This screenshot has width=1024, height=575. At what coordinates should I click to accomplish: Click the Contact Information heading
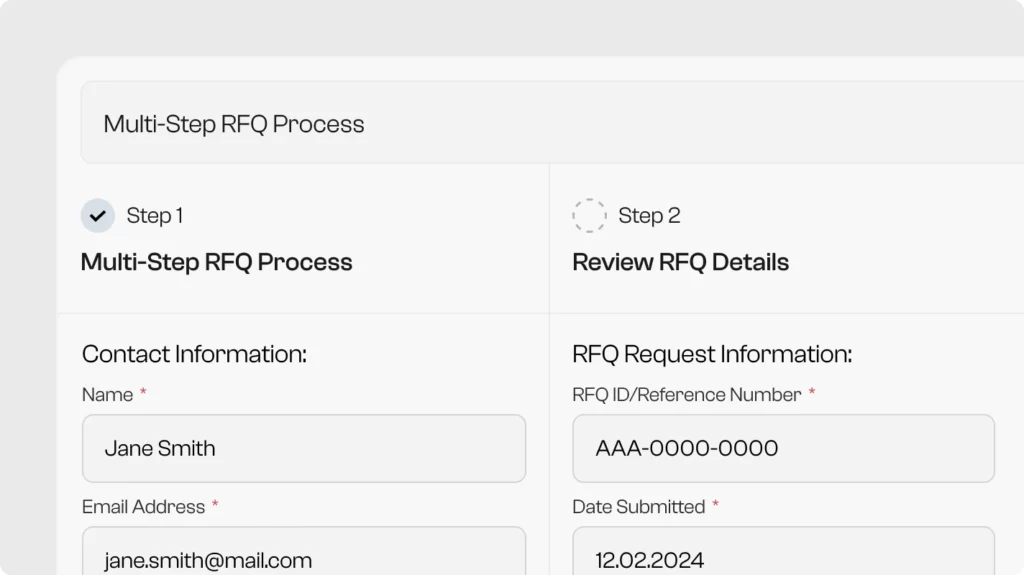[x=194, y=354]
